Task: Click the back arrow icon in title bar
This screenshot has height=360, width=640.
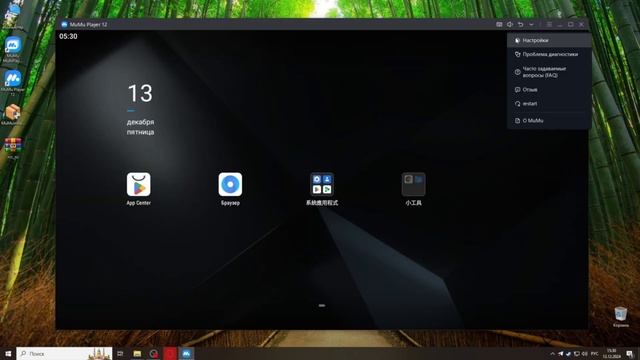Action: tap(520, 24)
